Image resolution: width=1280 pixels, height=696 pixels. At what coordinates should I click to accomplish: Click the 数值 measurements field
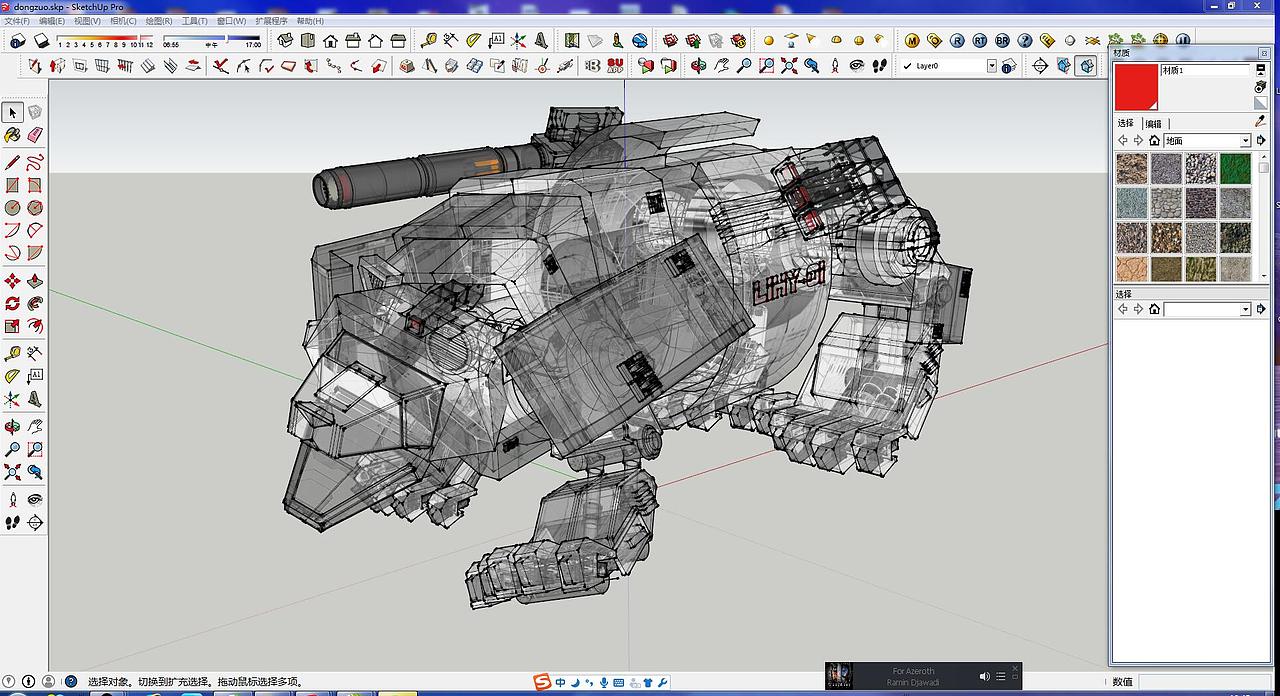pyautogui.click(x=1206, y=682)
